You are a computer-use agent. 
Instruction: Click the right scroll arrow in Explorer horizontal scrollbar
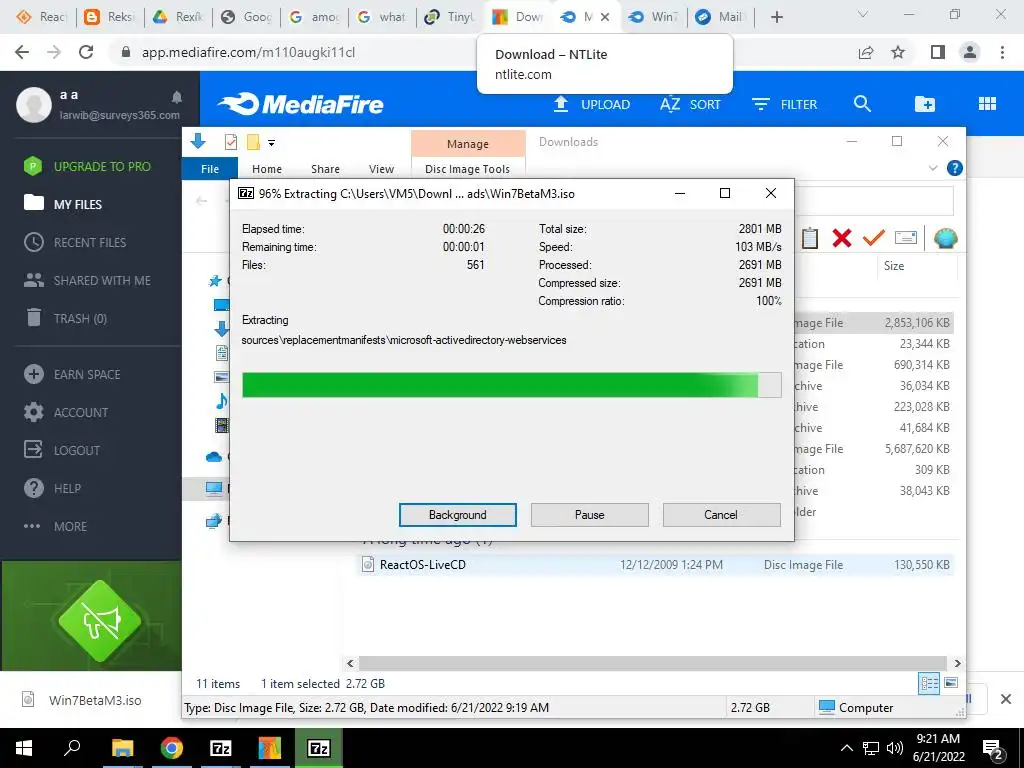(957, 663)
